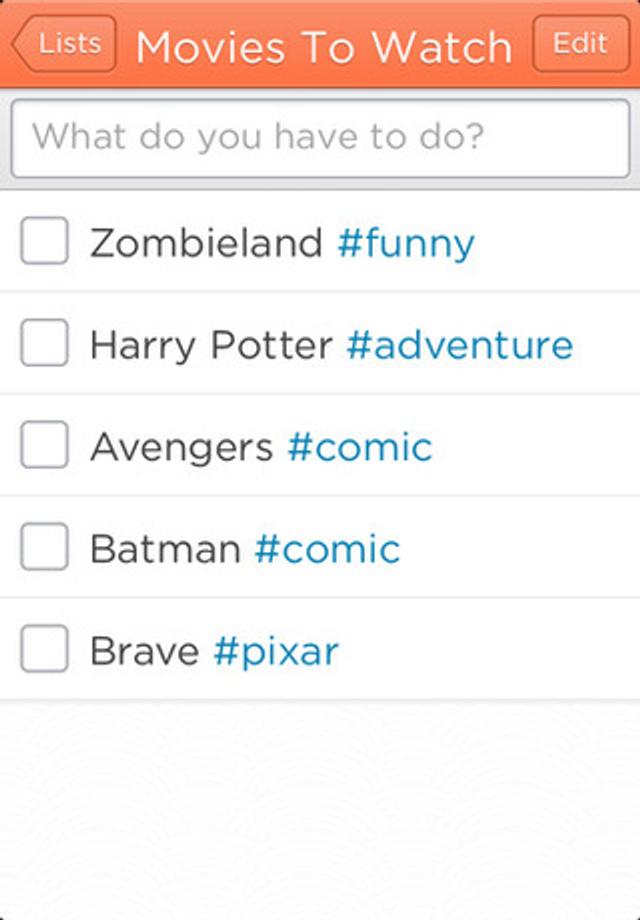Tap the Edit button
This screenshot has width=640, height=920.
pyautogui.click(x=580, y=44)
